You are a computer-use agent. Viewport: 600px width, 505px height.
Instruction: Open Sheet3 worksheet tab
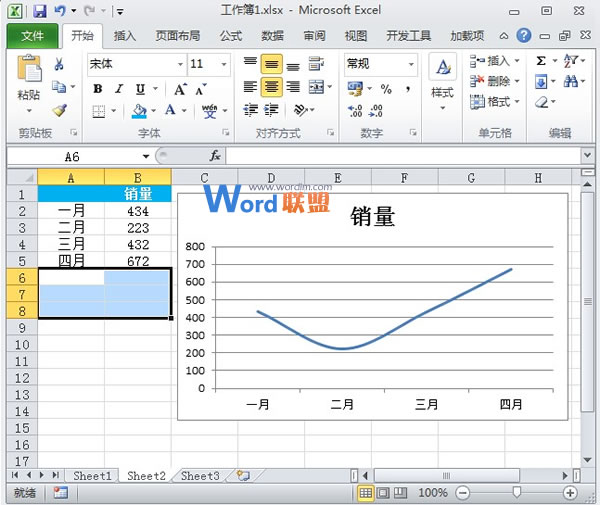pyautogui.click(x=200, y=476)
